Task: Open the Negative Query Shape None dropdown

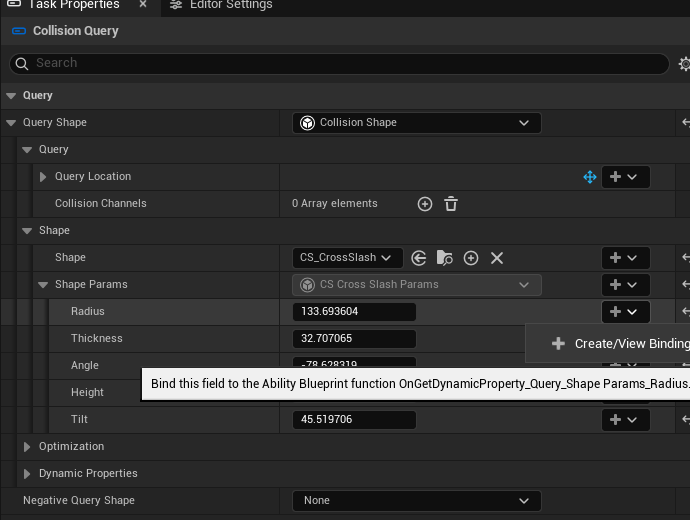Action: [416, 501]
